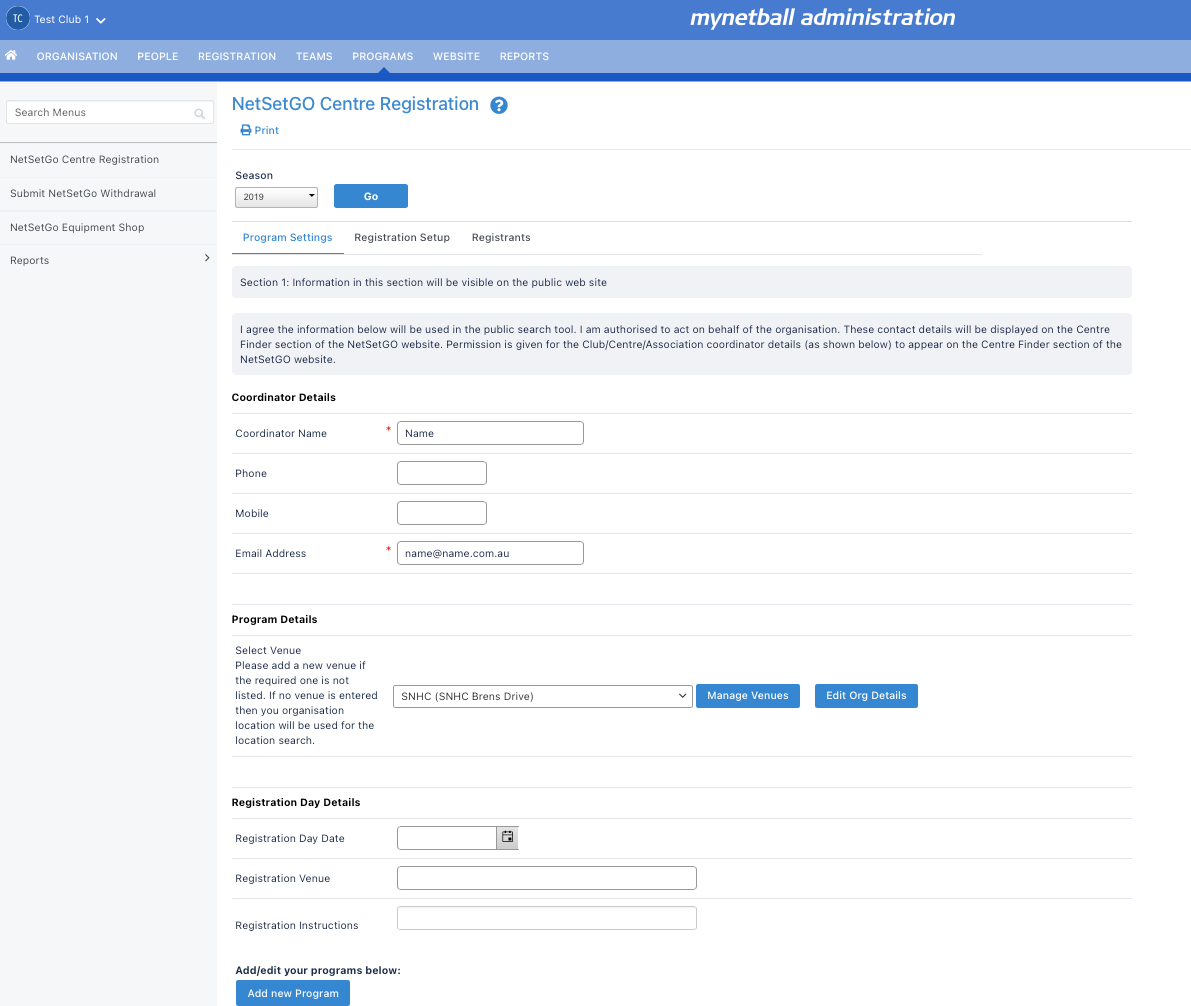This screenshot has height=1006, width=1191.
Task: Click the mynetball administration header title
Action: [x=823, y=17]
